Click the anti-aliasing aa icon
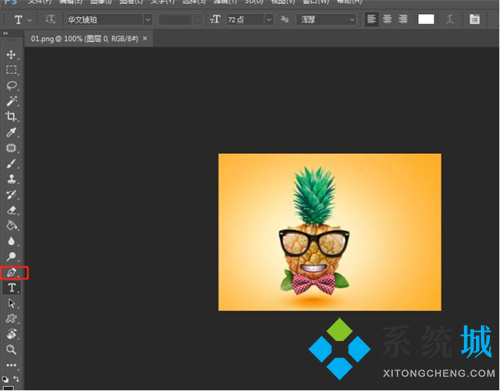Image resolution: width=500 pixels, height=391 pixels. [285, 19]
